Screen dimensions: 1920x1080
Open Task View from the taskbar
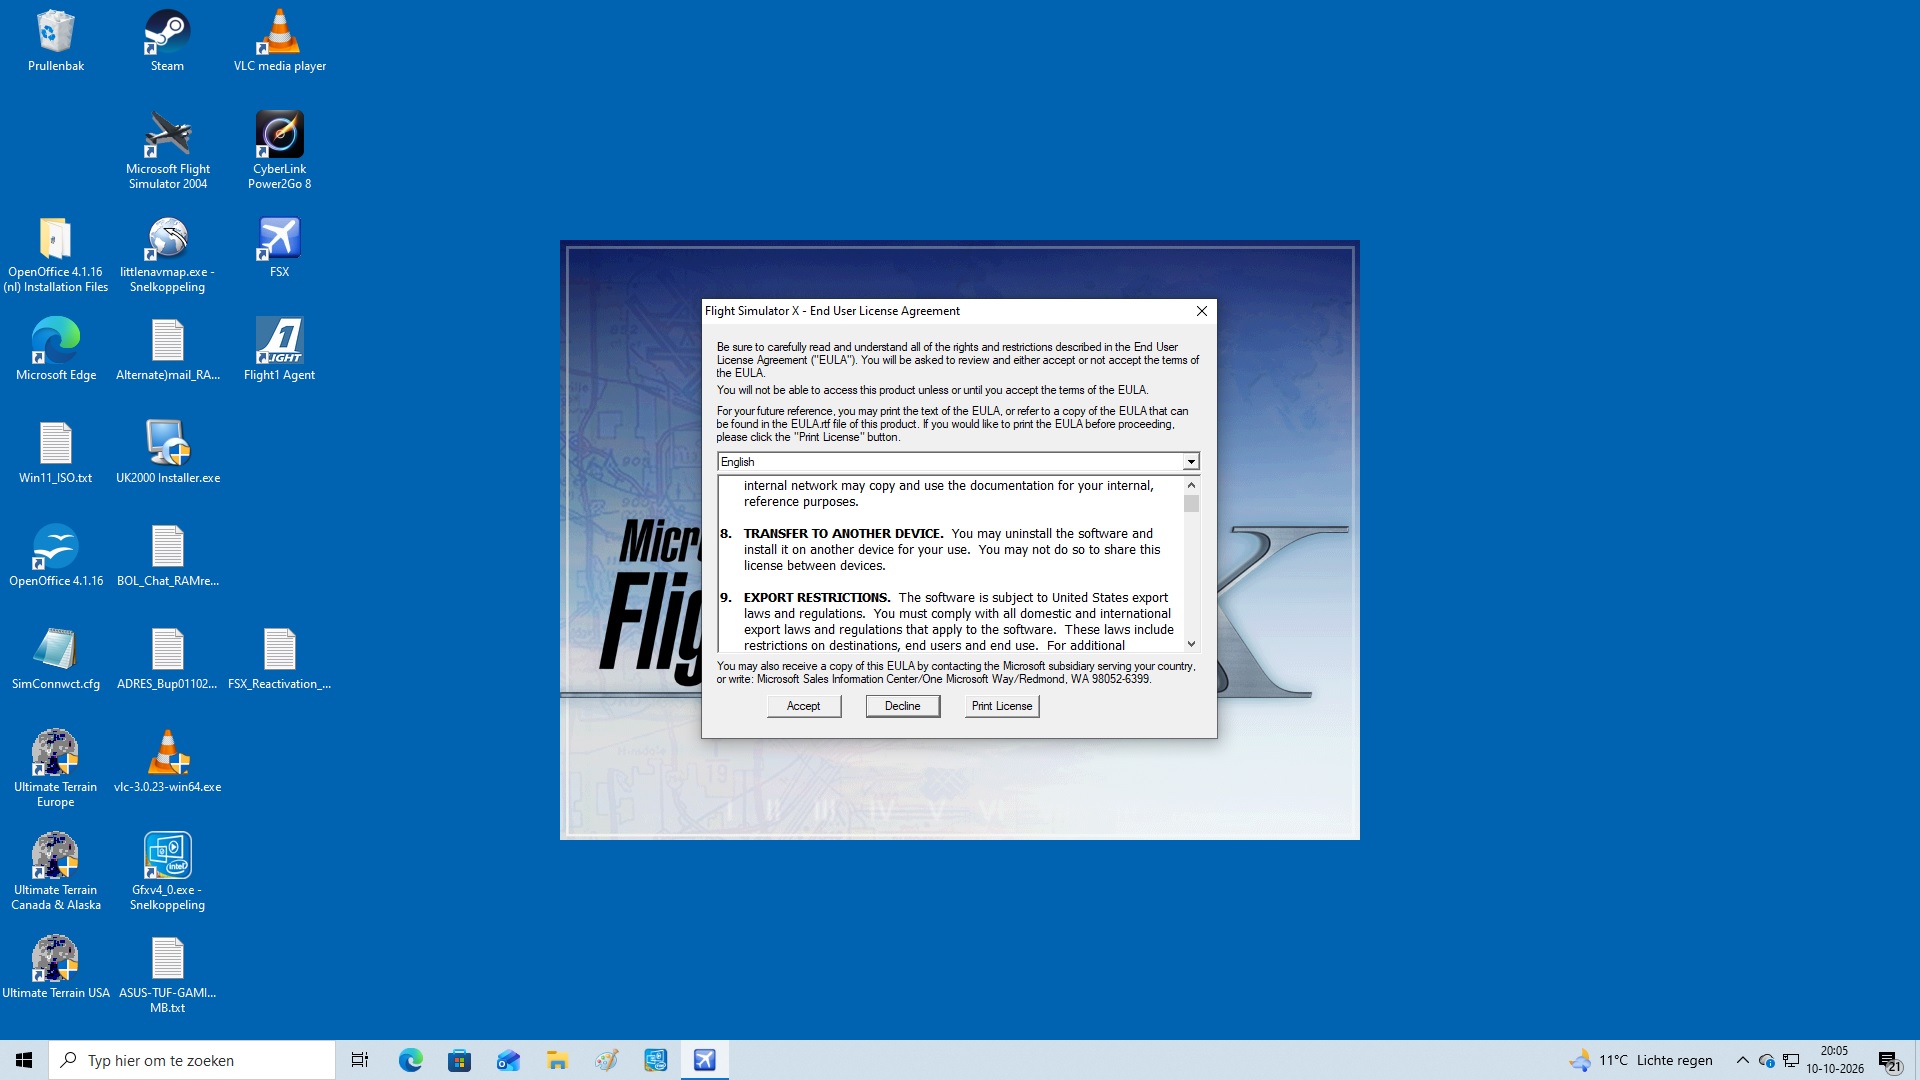[x=360, y=1060]
